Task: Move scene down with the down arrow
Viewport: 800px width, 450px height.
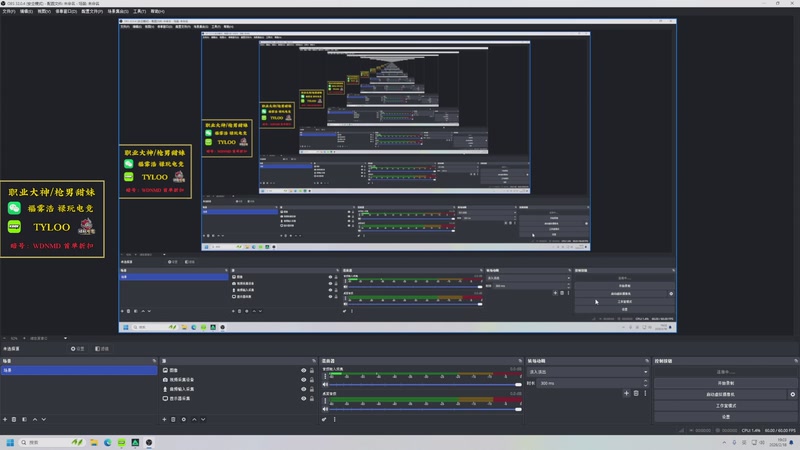Action: click(x=44, y=419)
